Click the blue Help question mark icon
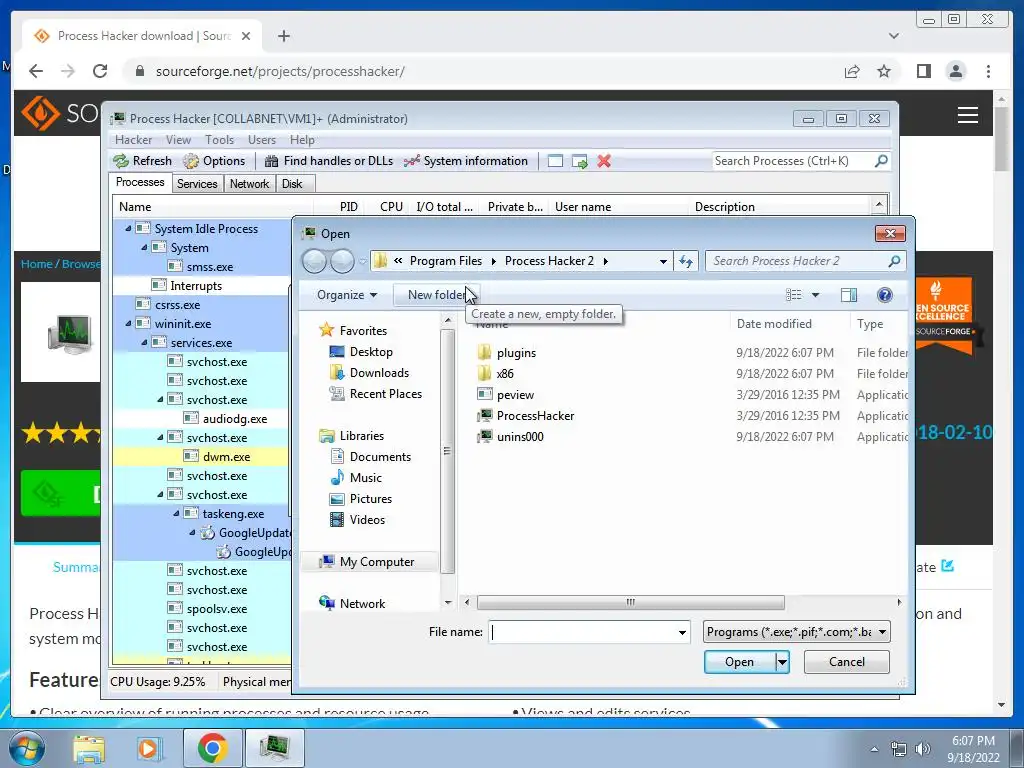This screenshot has height=768, width=1024. coord(884,295)
